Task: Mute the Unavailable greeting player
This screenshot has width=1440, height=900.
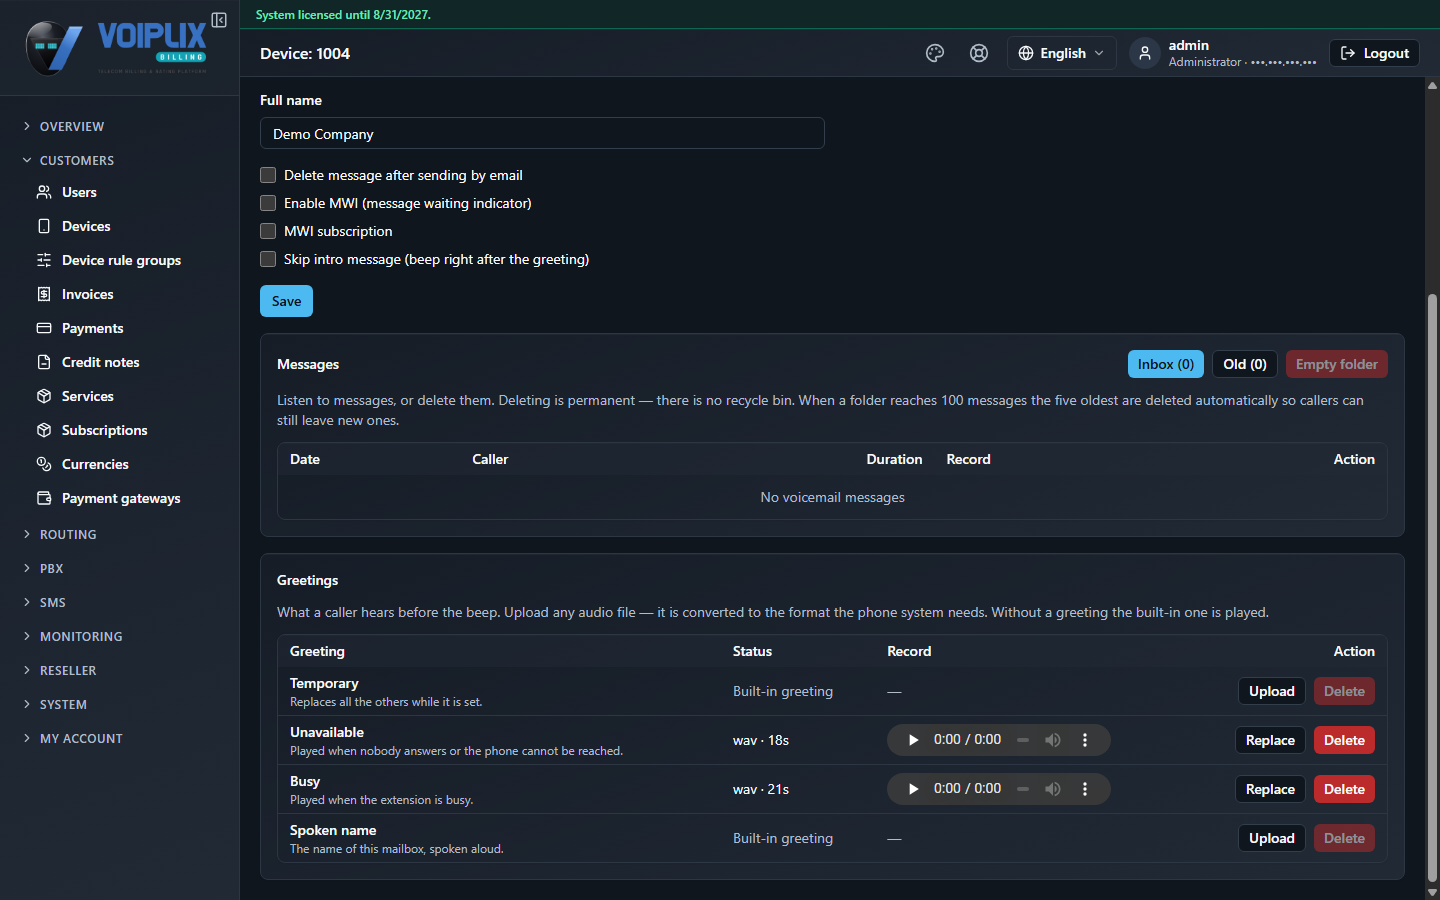Action: [x=1053, y=740]
